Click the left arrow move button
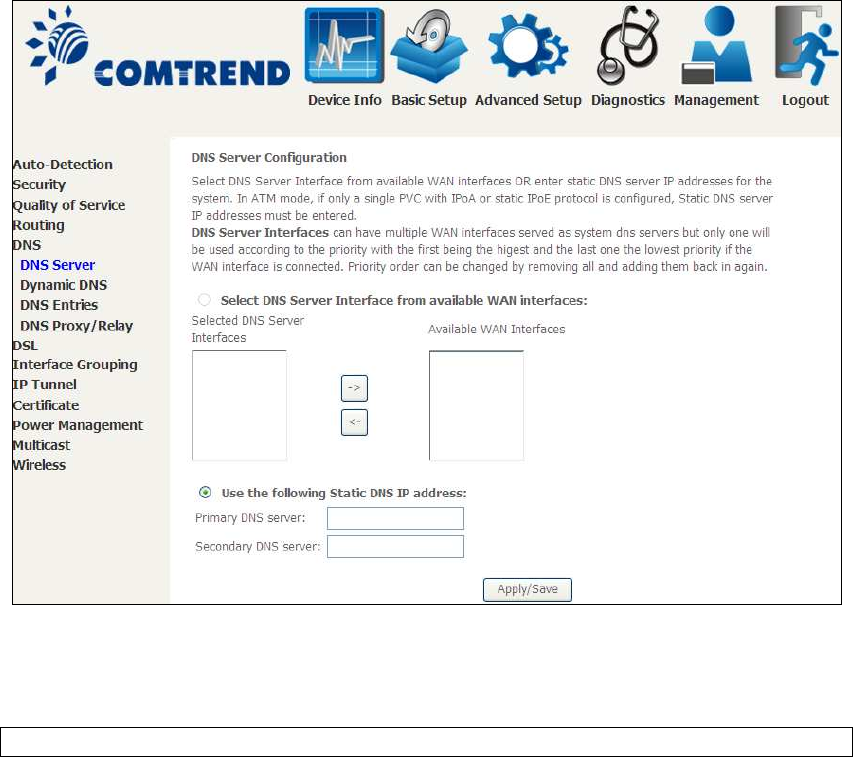The width and height of the screenshot is (853, 757). [354, 423]
